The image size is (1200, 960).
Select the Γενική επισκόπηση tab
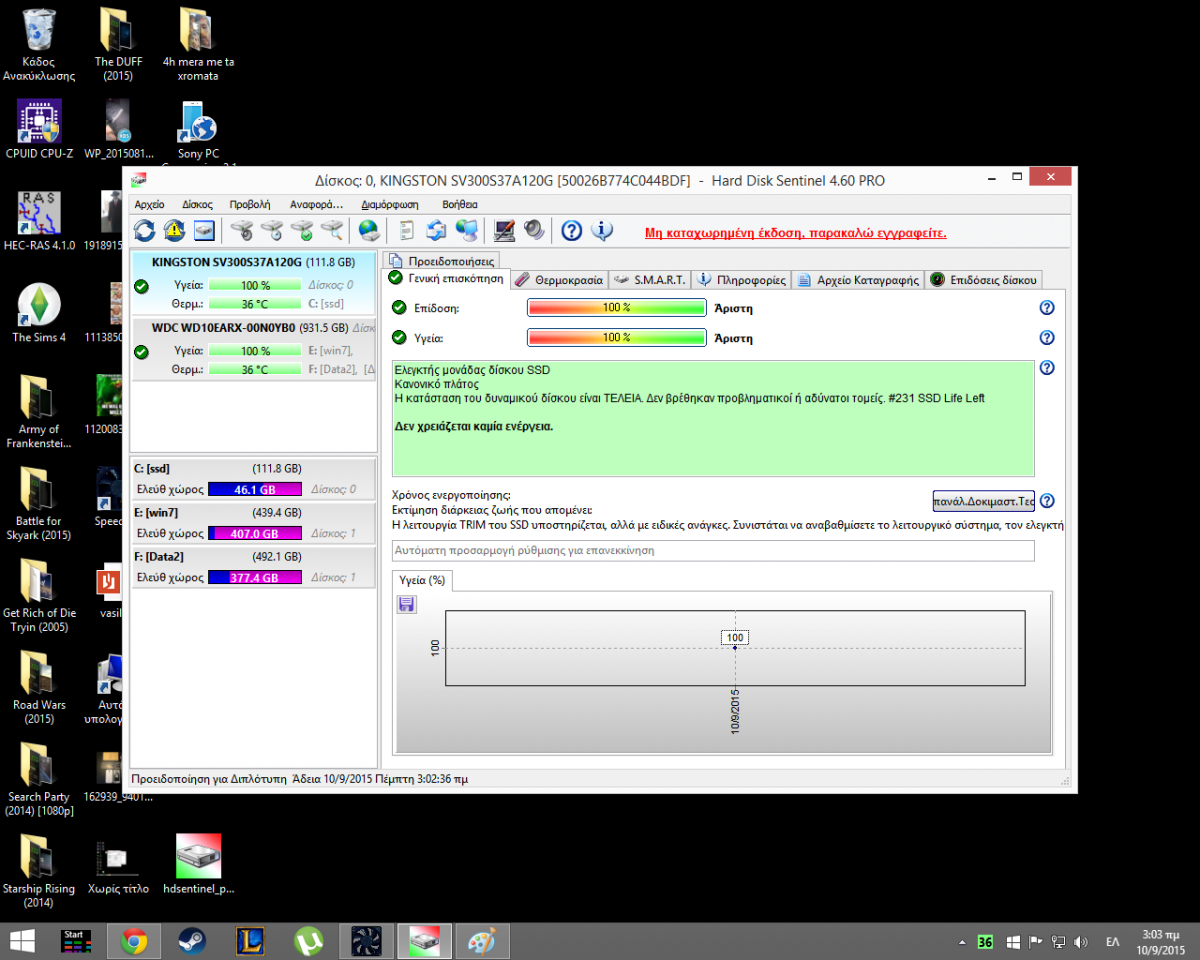(447, 279)
